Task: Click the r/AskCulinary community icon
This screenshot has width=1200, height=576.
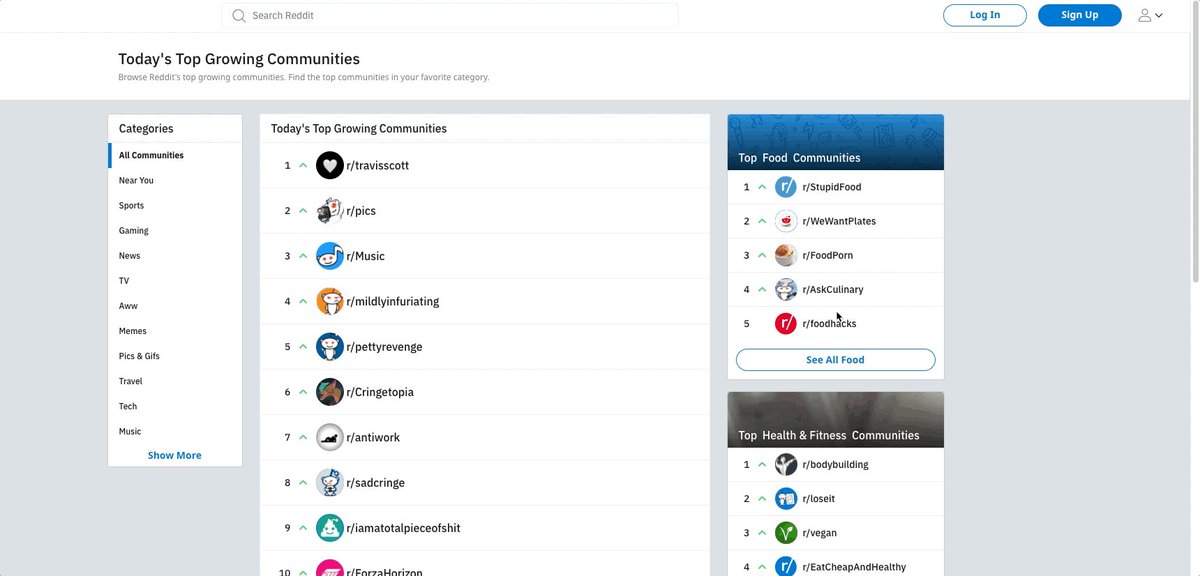Action: pyautogui.click(x=786, y=289)
